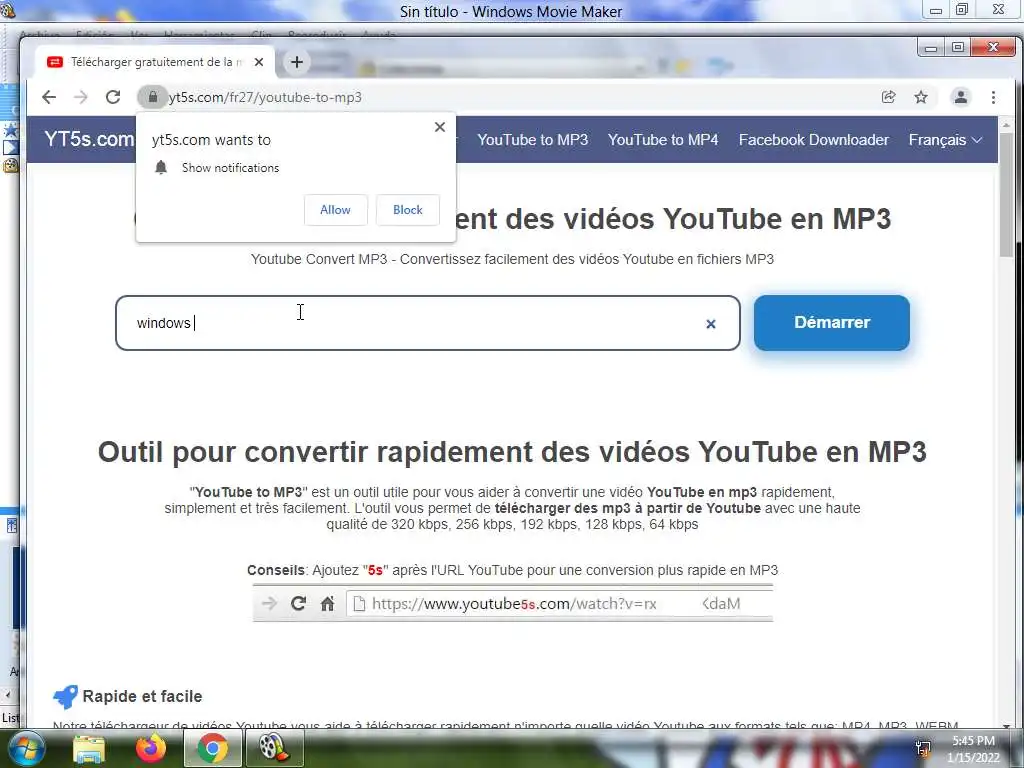The image size is (1024, 768).
Task: Open File Explorer from the taskbar
Action: [89, 748]
